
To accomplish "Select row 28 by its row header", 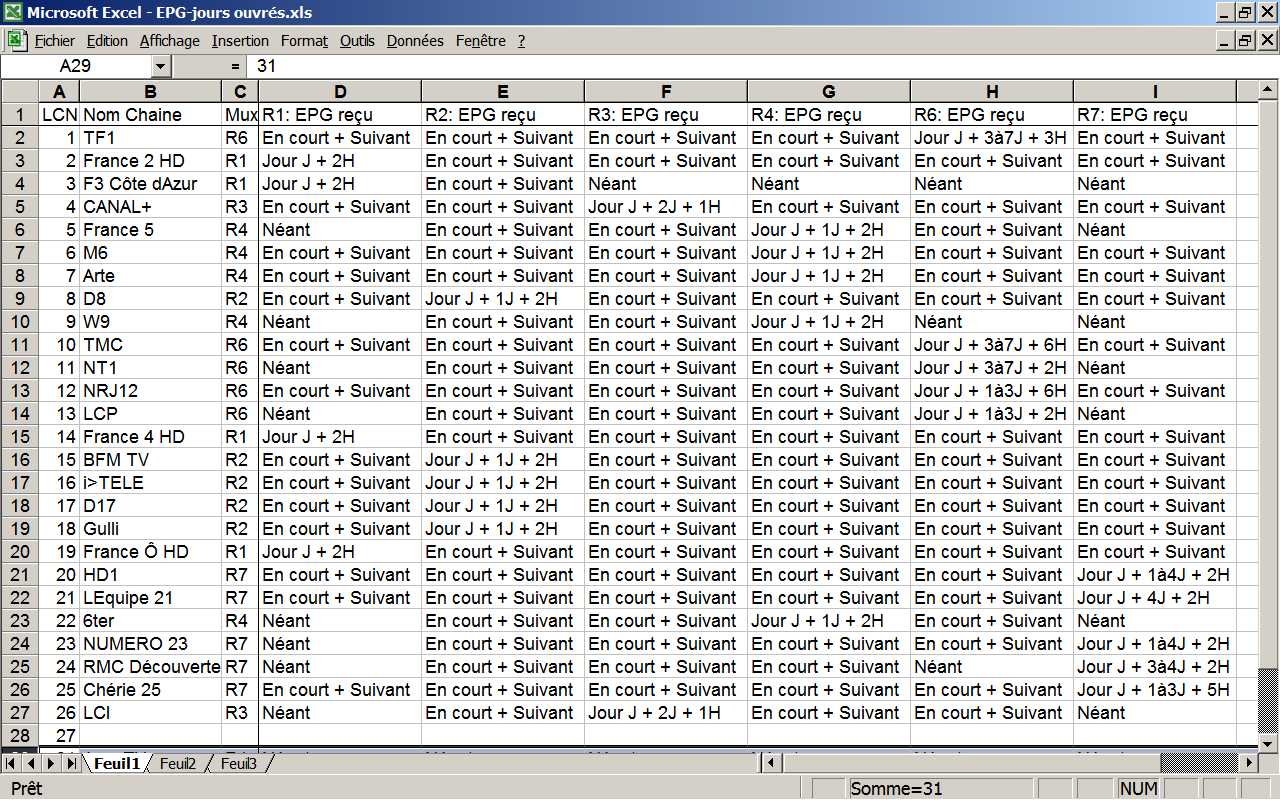I will (x=19, y=736).
